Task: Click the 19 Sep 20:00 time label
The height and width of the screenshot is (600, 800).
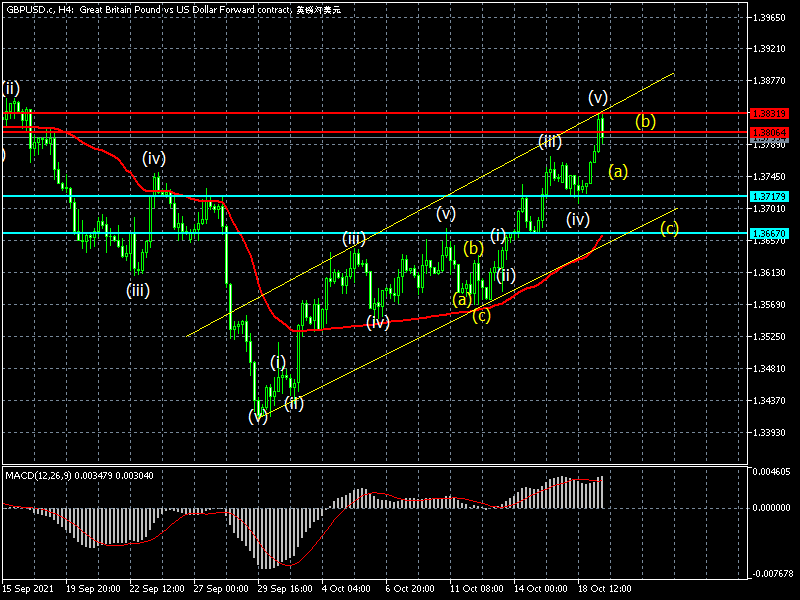Action: pyautogui.click(x=93, y=589)
